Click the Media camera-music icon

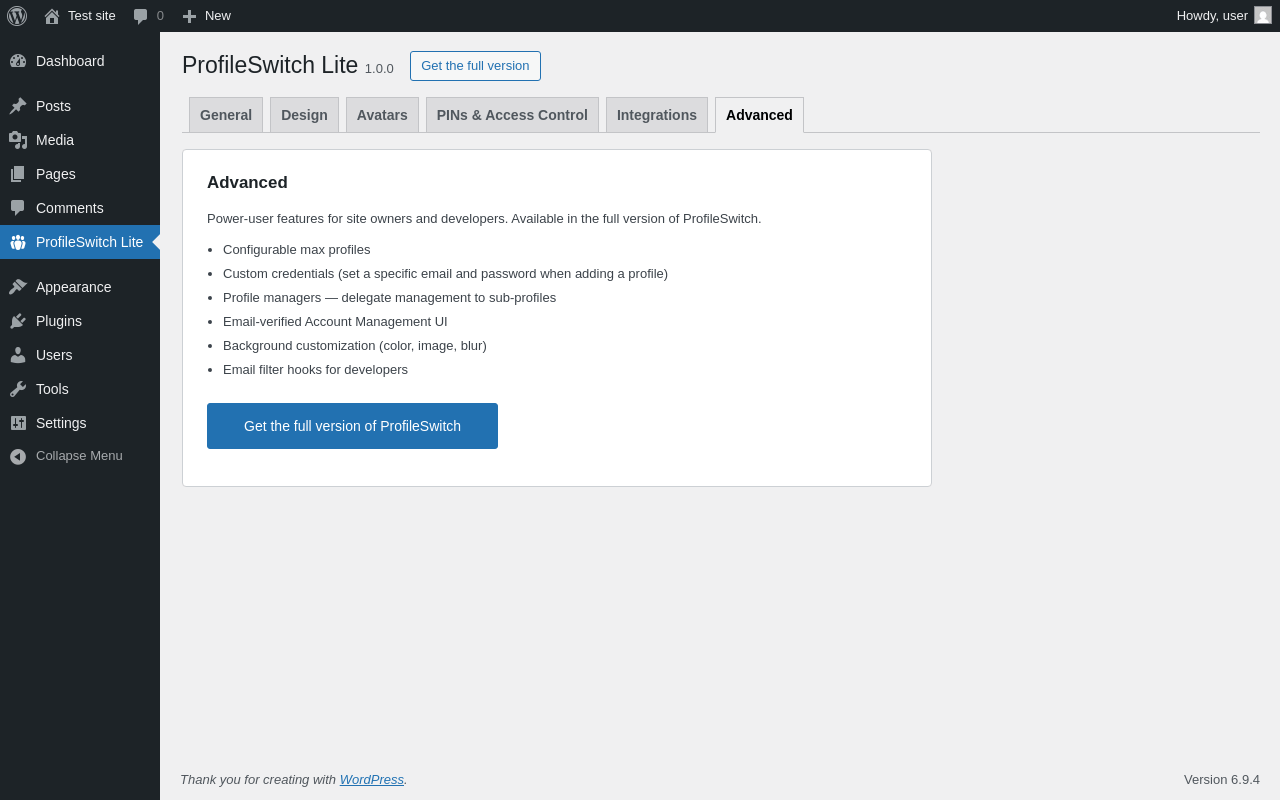pos(18,140)
